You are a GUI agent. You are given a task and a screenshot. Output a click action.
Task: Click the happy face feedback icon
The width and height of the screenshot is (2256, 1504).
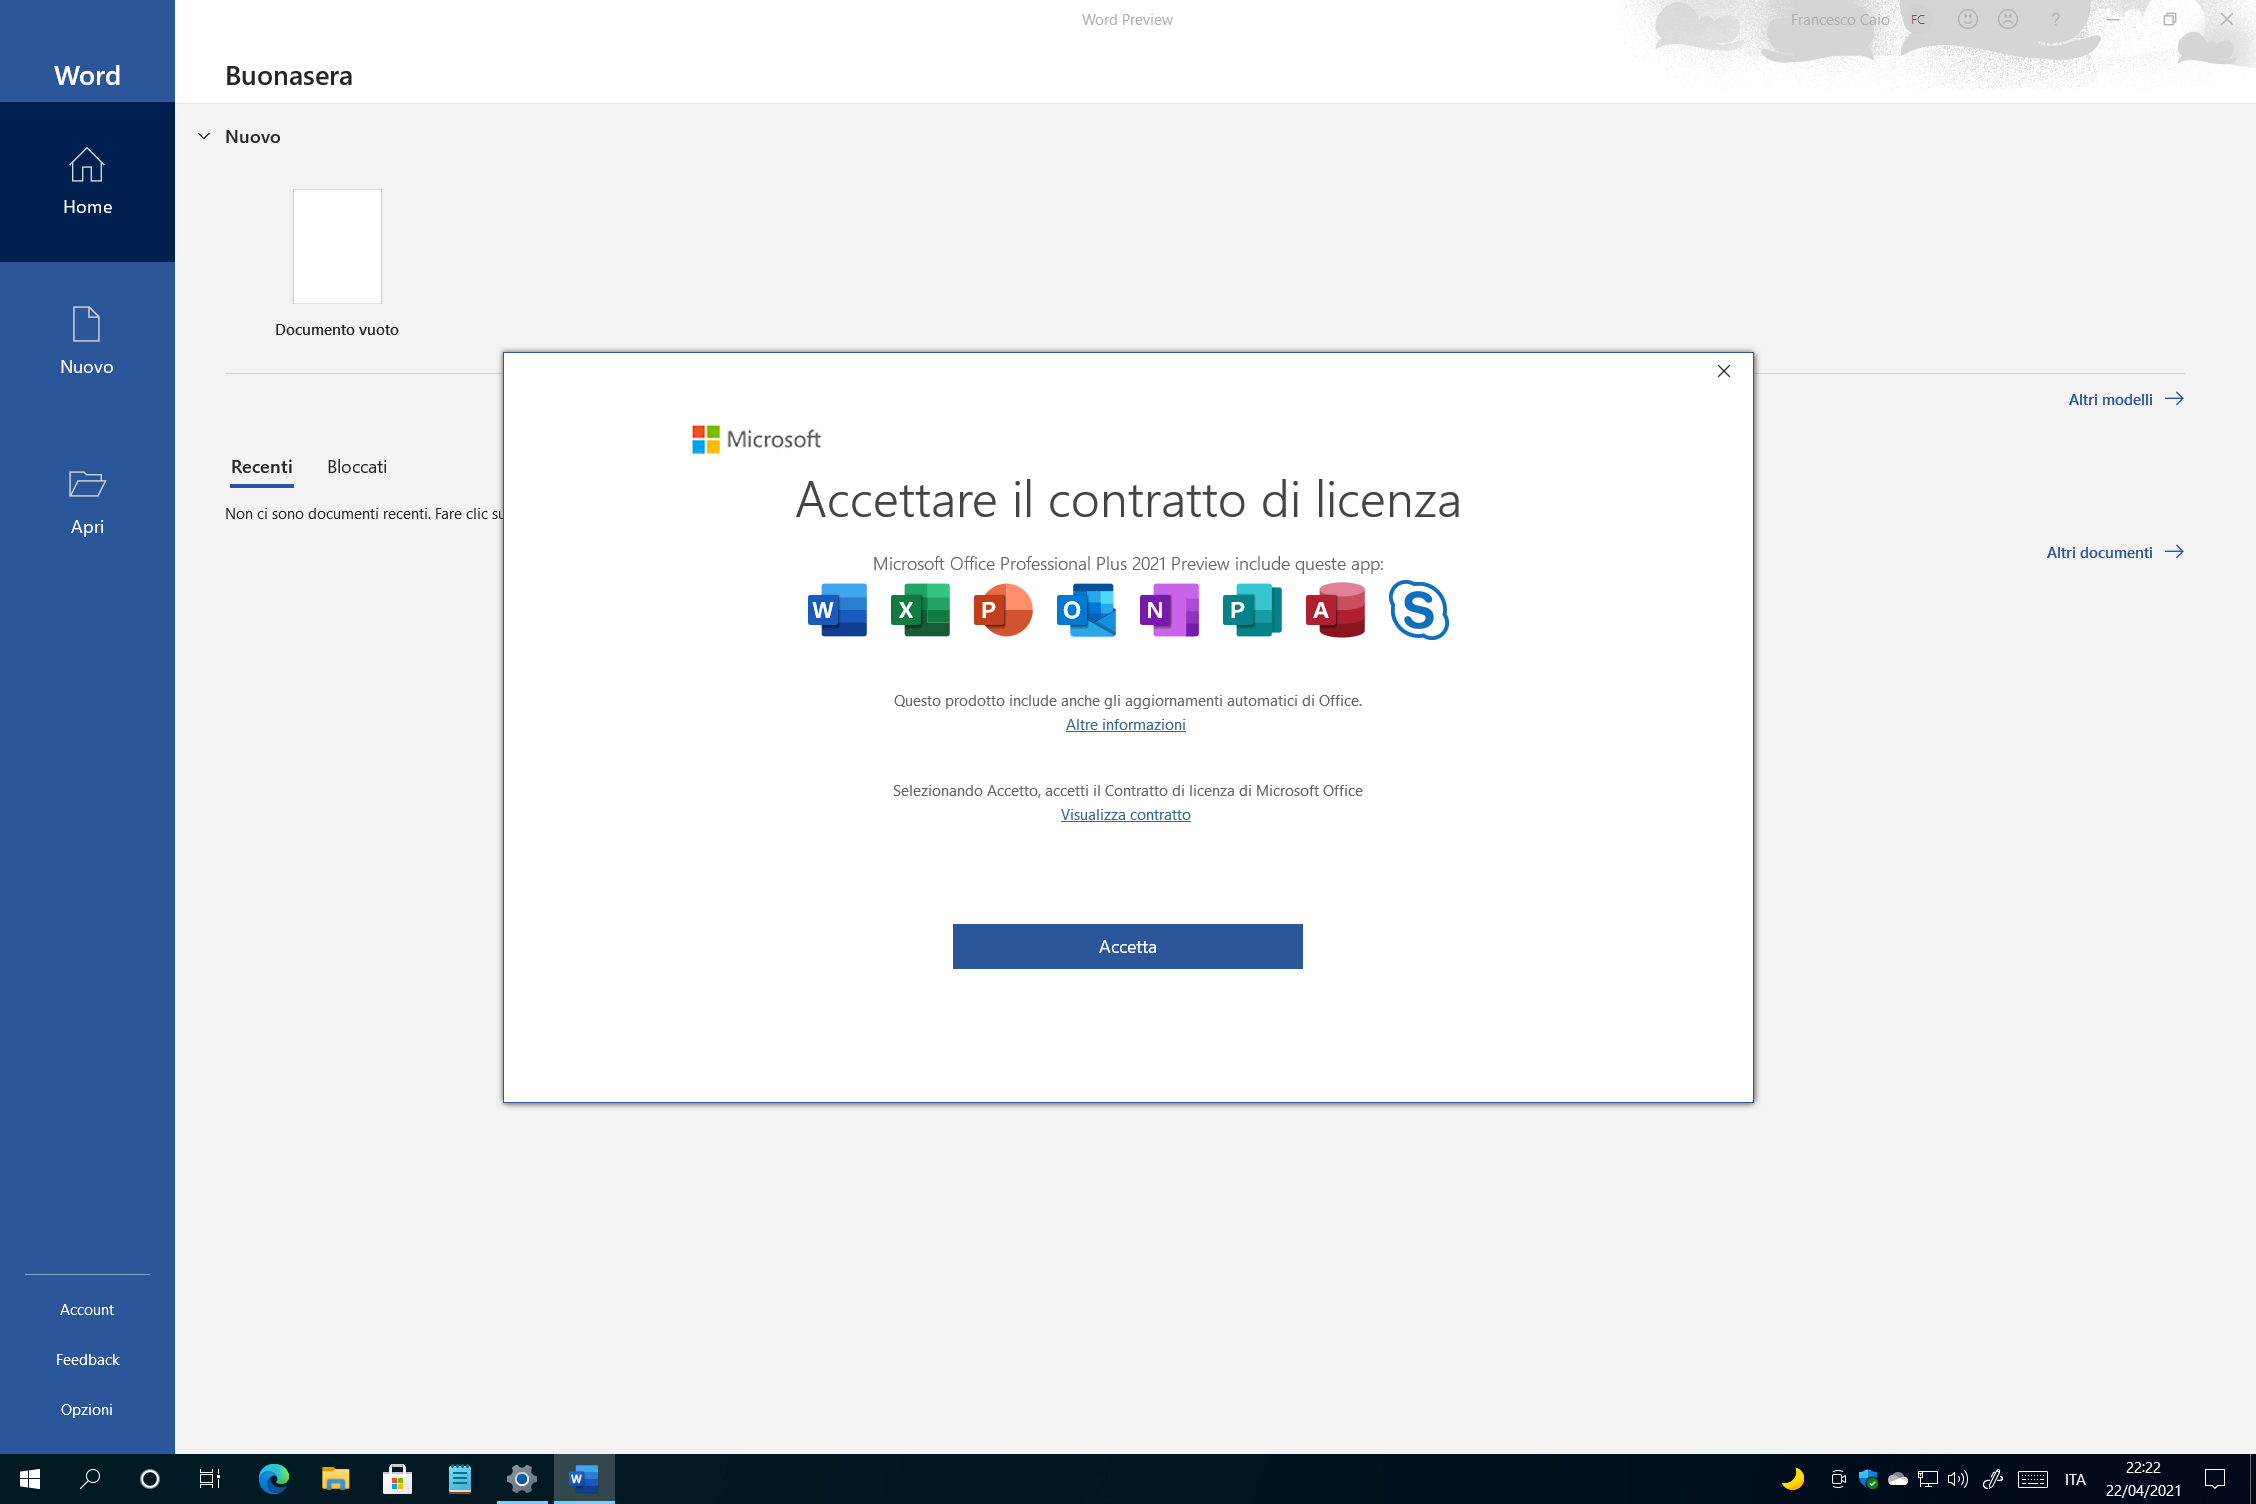click(x=1968, y=19)
